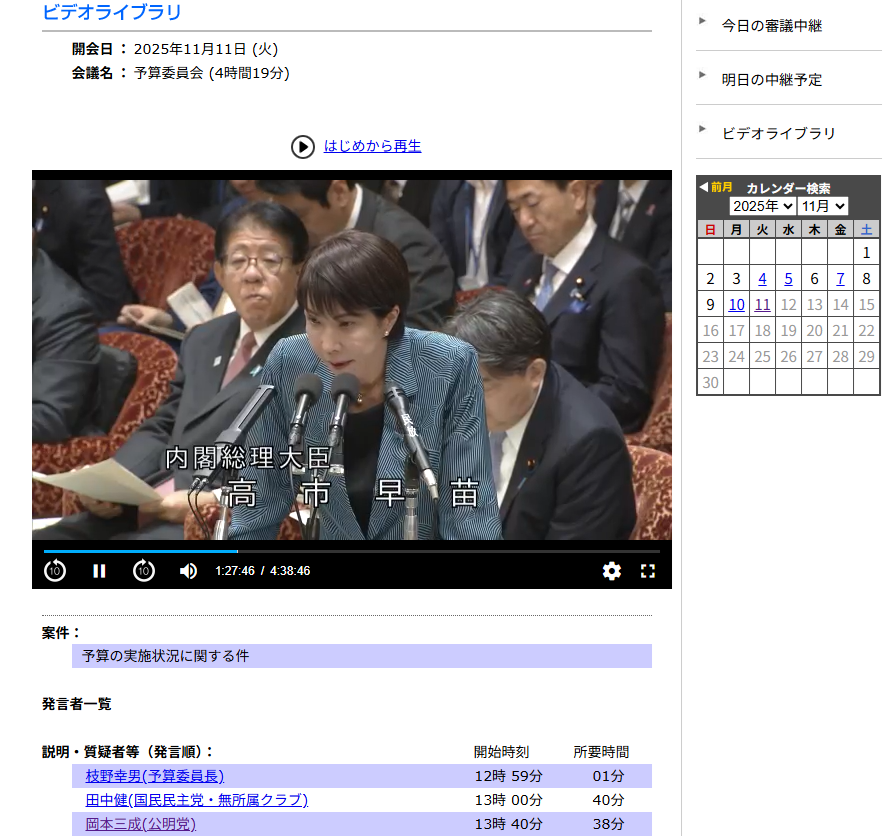
Task: Click arrow bullet beside 明日の中継予定
Action: pos(702,75)
